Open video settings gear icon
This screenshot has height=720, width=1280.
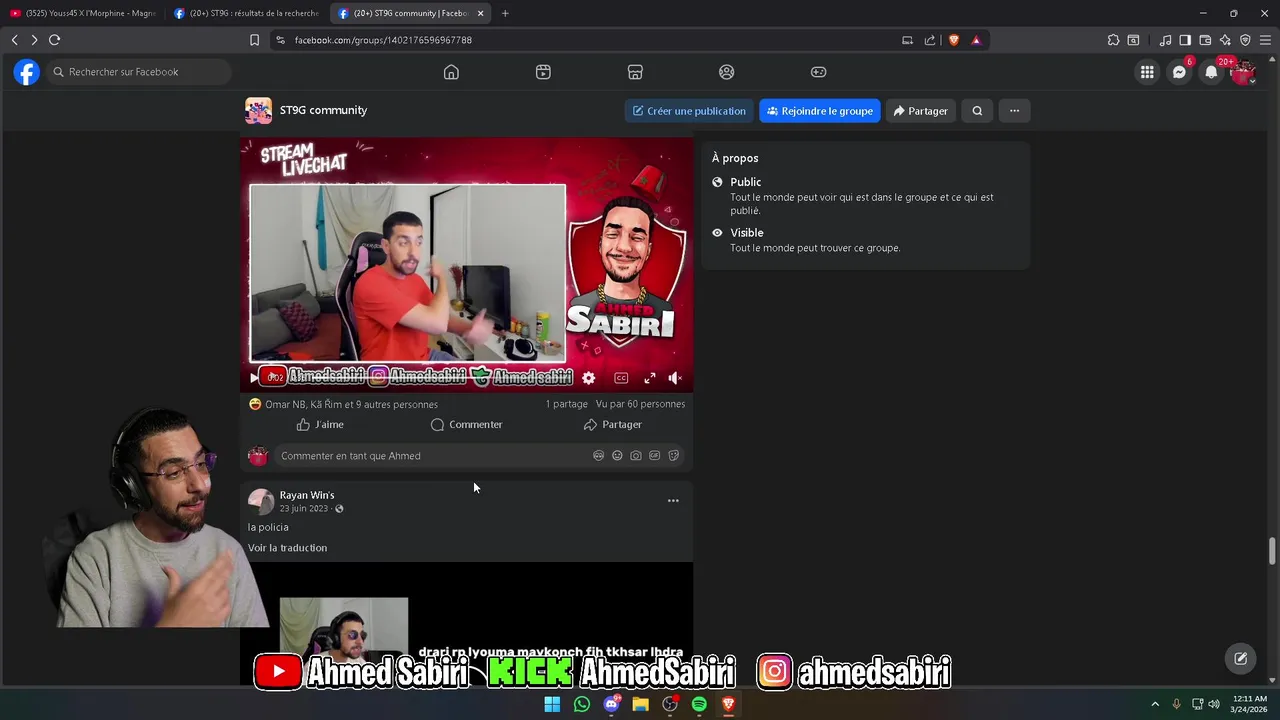(x=589, y=378)
